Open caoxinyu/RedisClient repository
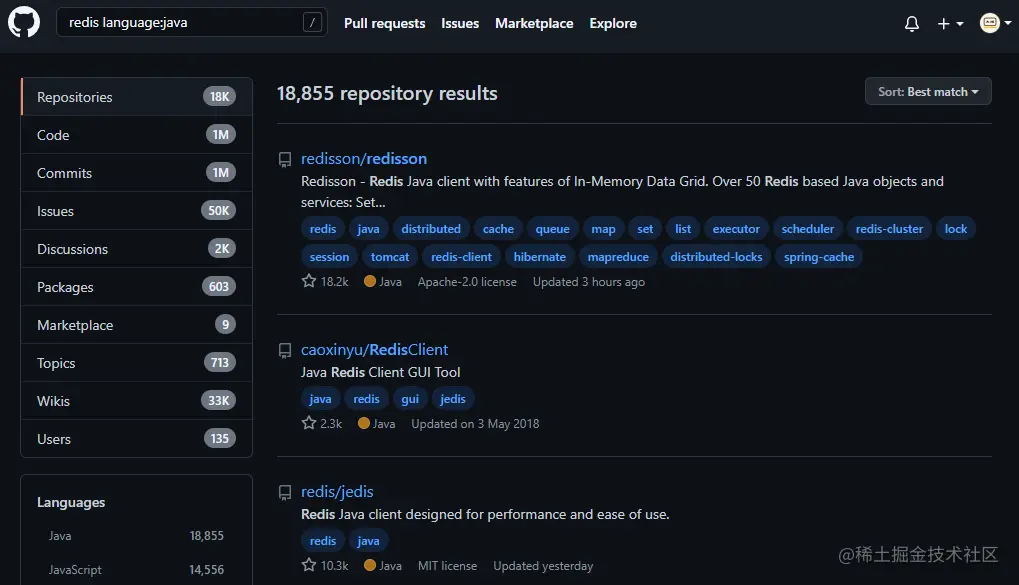The width and height of the screenshot is (1019, 585). [374, 350]
